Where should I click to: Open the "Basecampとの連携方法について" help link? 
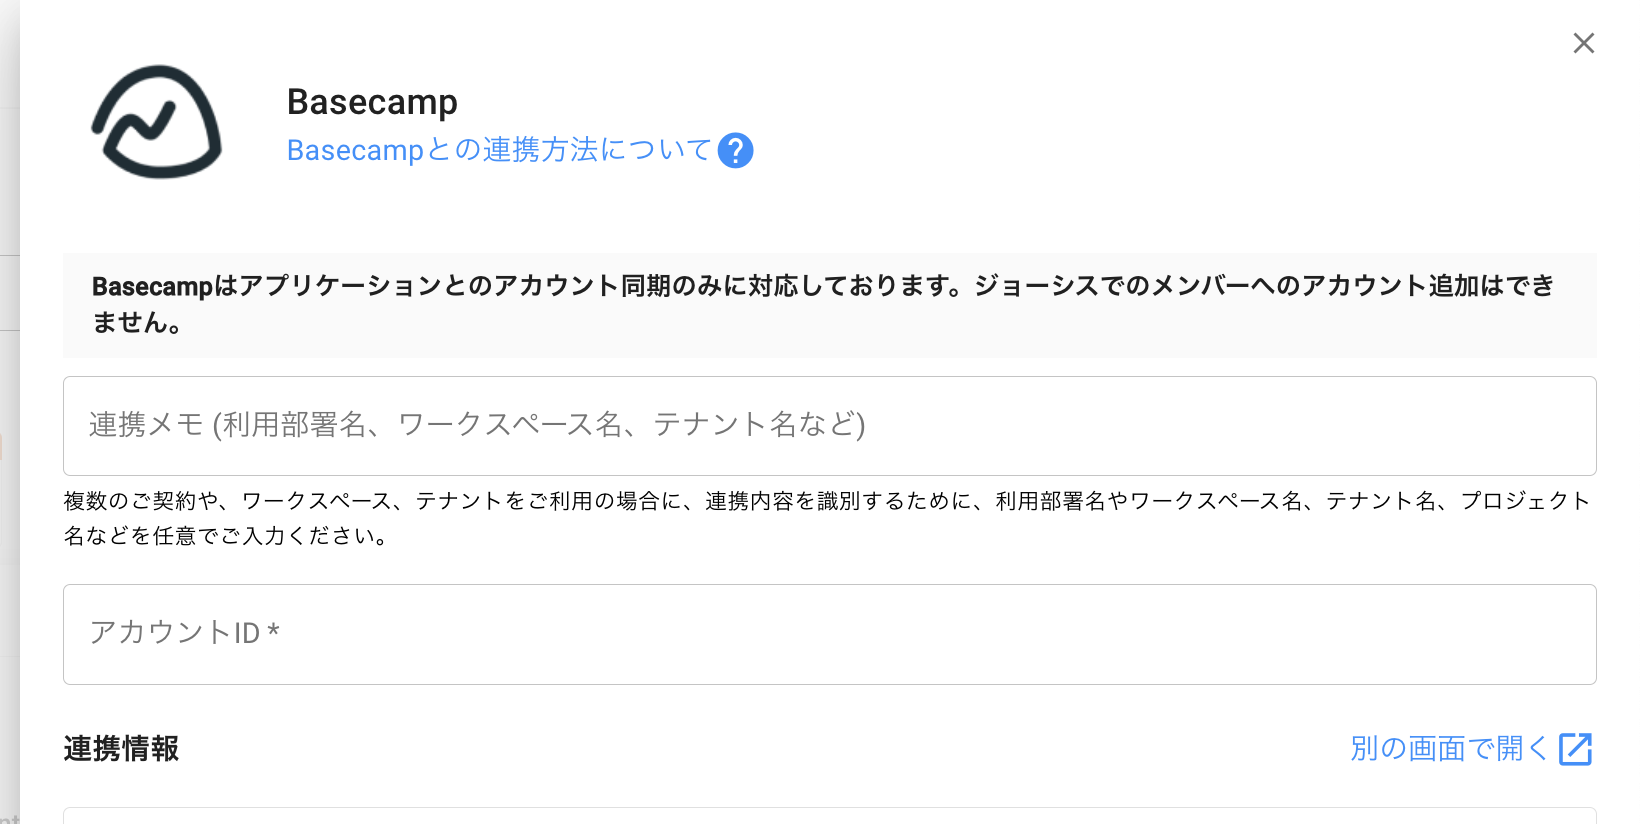pos(498,150)
